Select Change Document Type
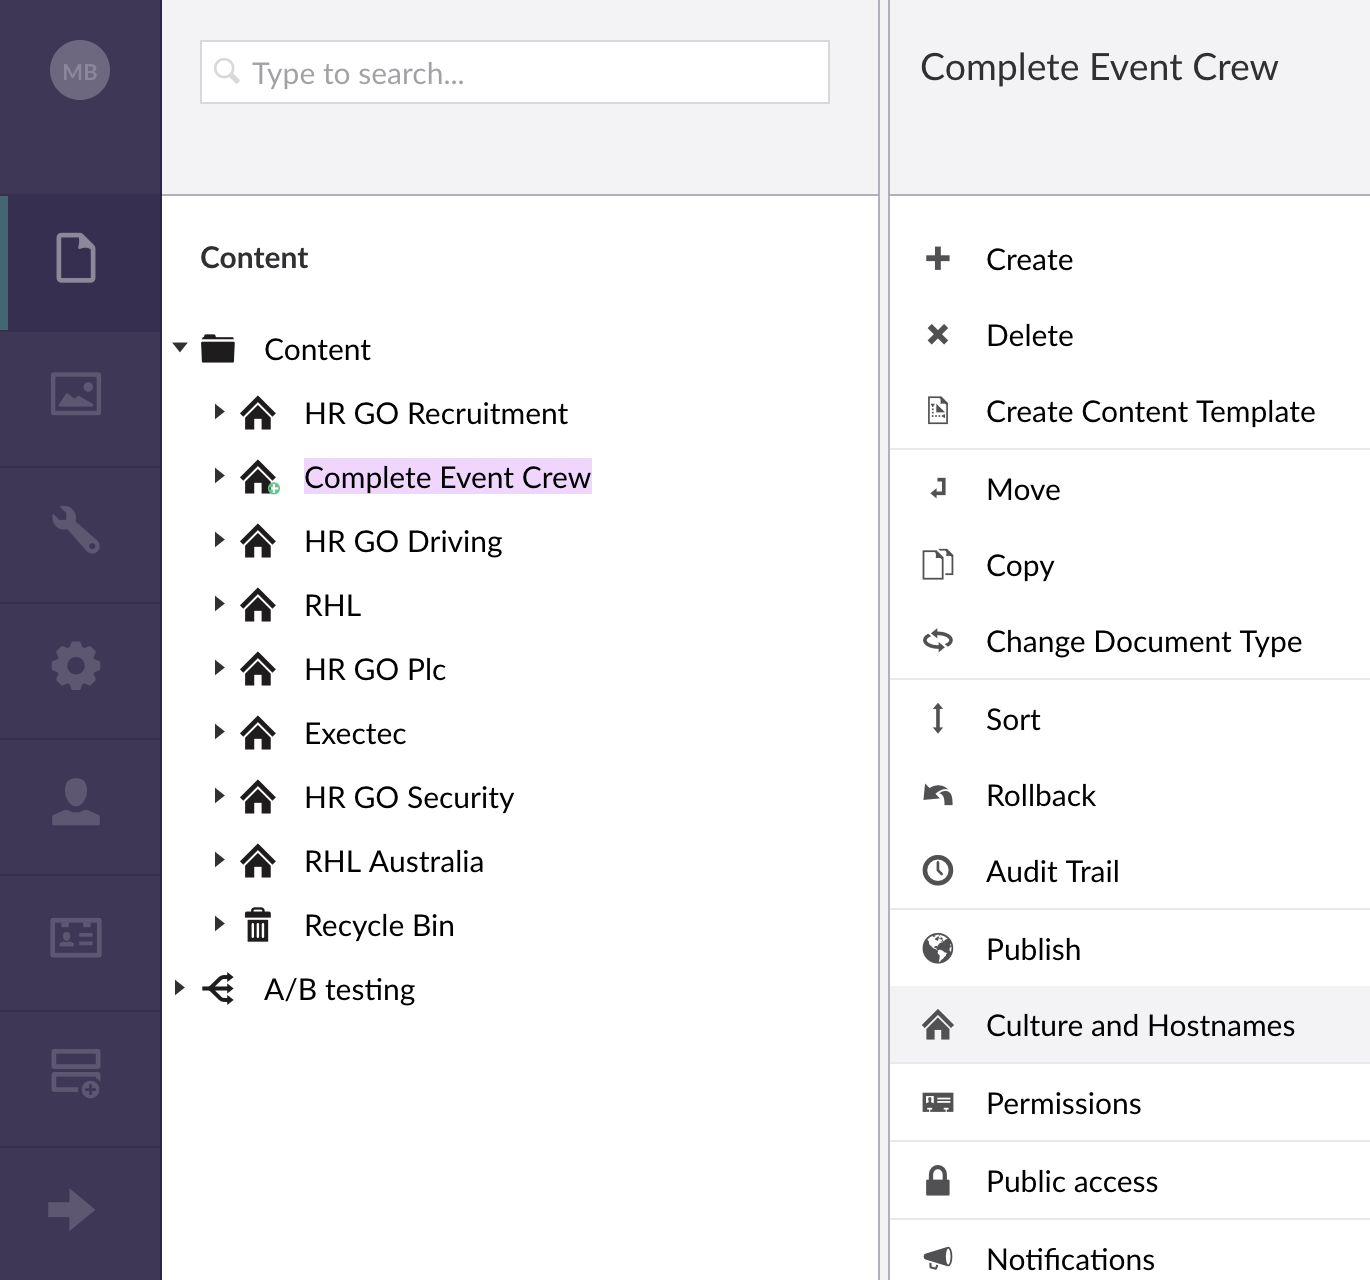 pyautogui.click(x=1130, y=641)
